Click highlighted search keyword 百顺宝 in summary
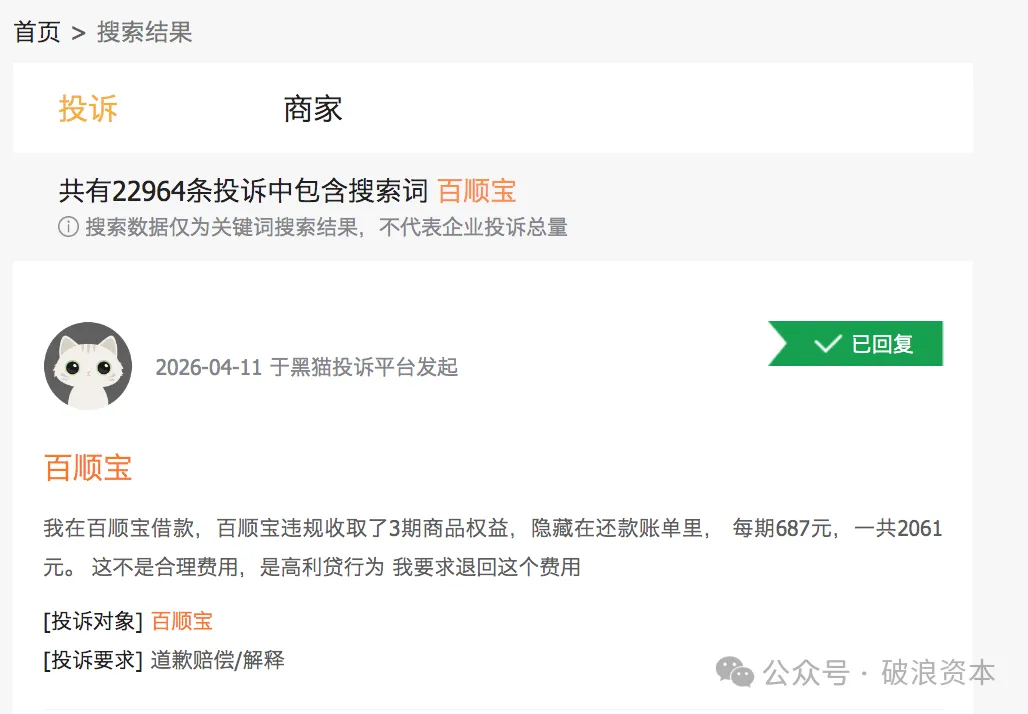Screen dimensions: 1028x714 (477, 190)
